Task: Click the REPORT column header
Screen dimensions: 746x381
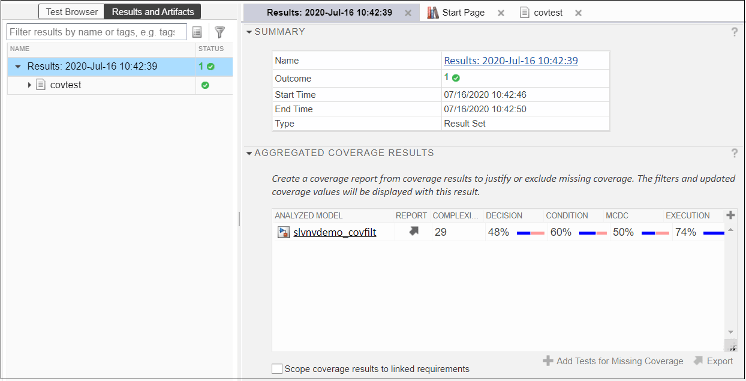Action: coord(411,215)
